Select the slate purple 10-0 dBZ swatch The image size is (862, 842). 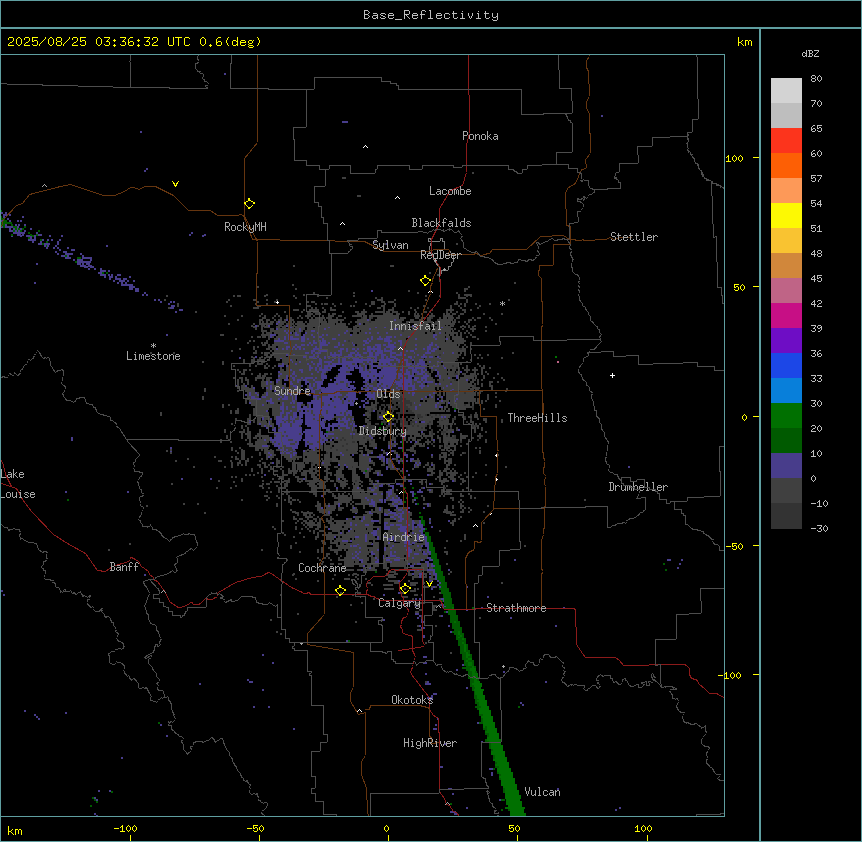[x=786, y=466]
